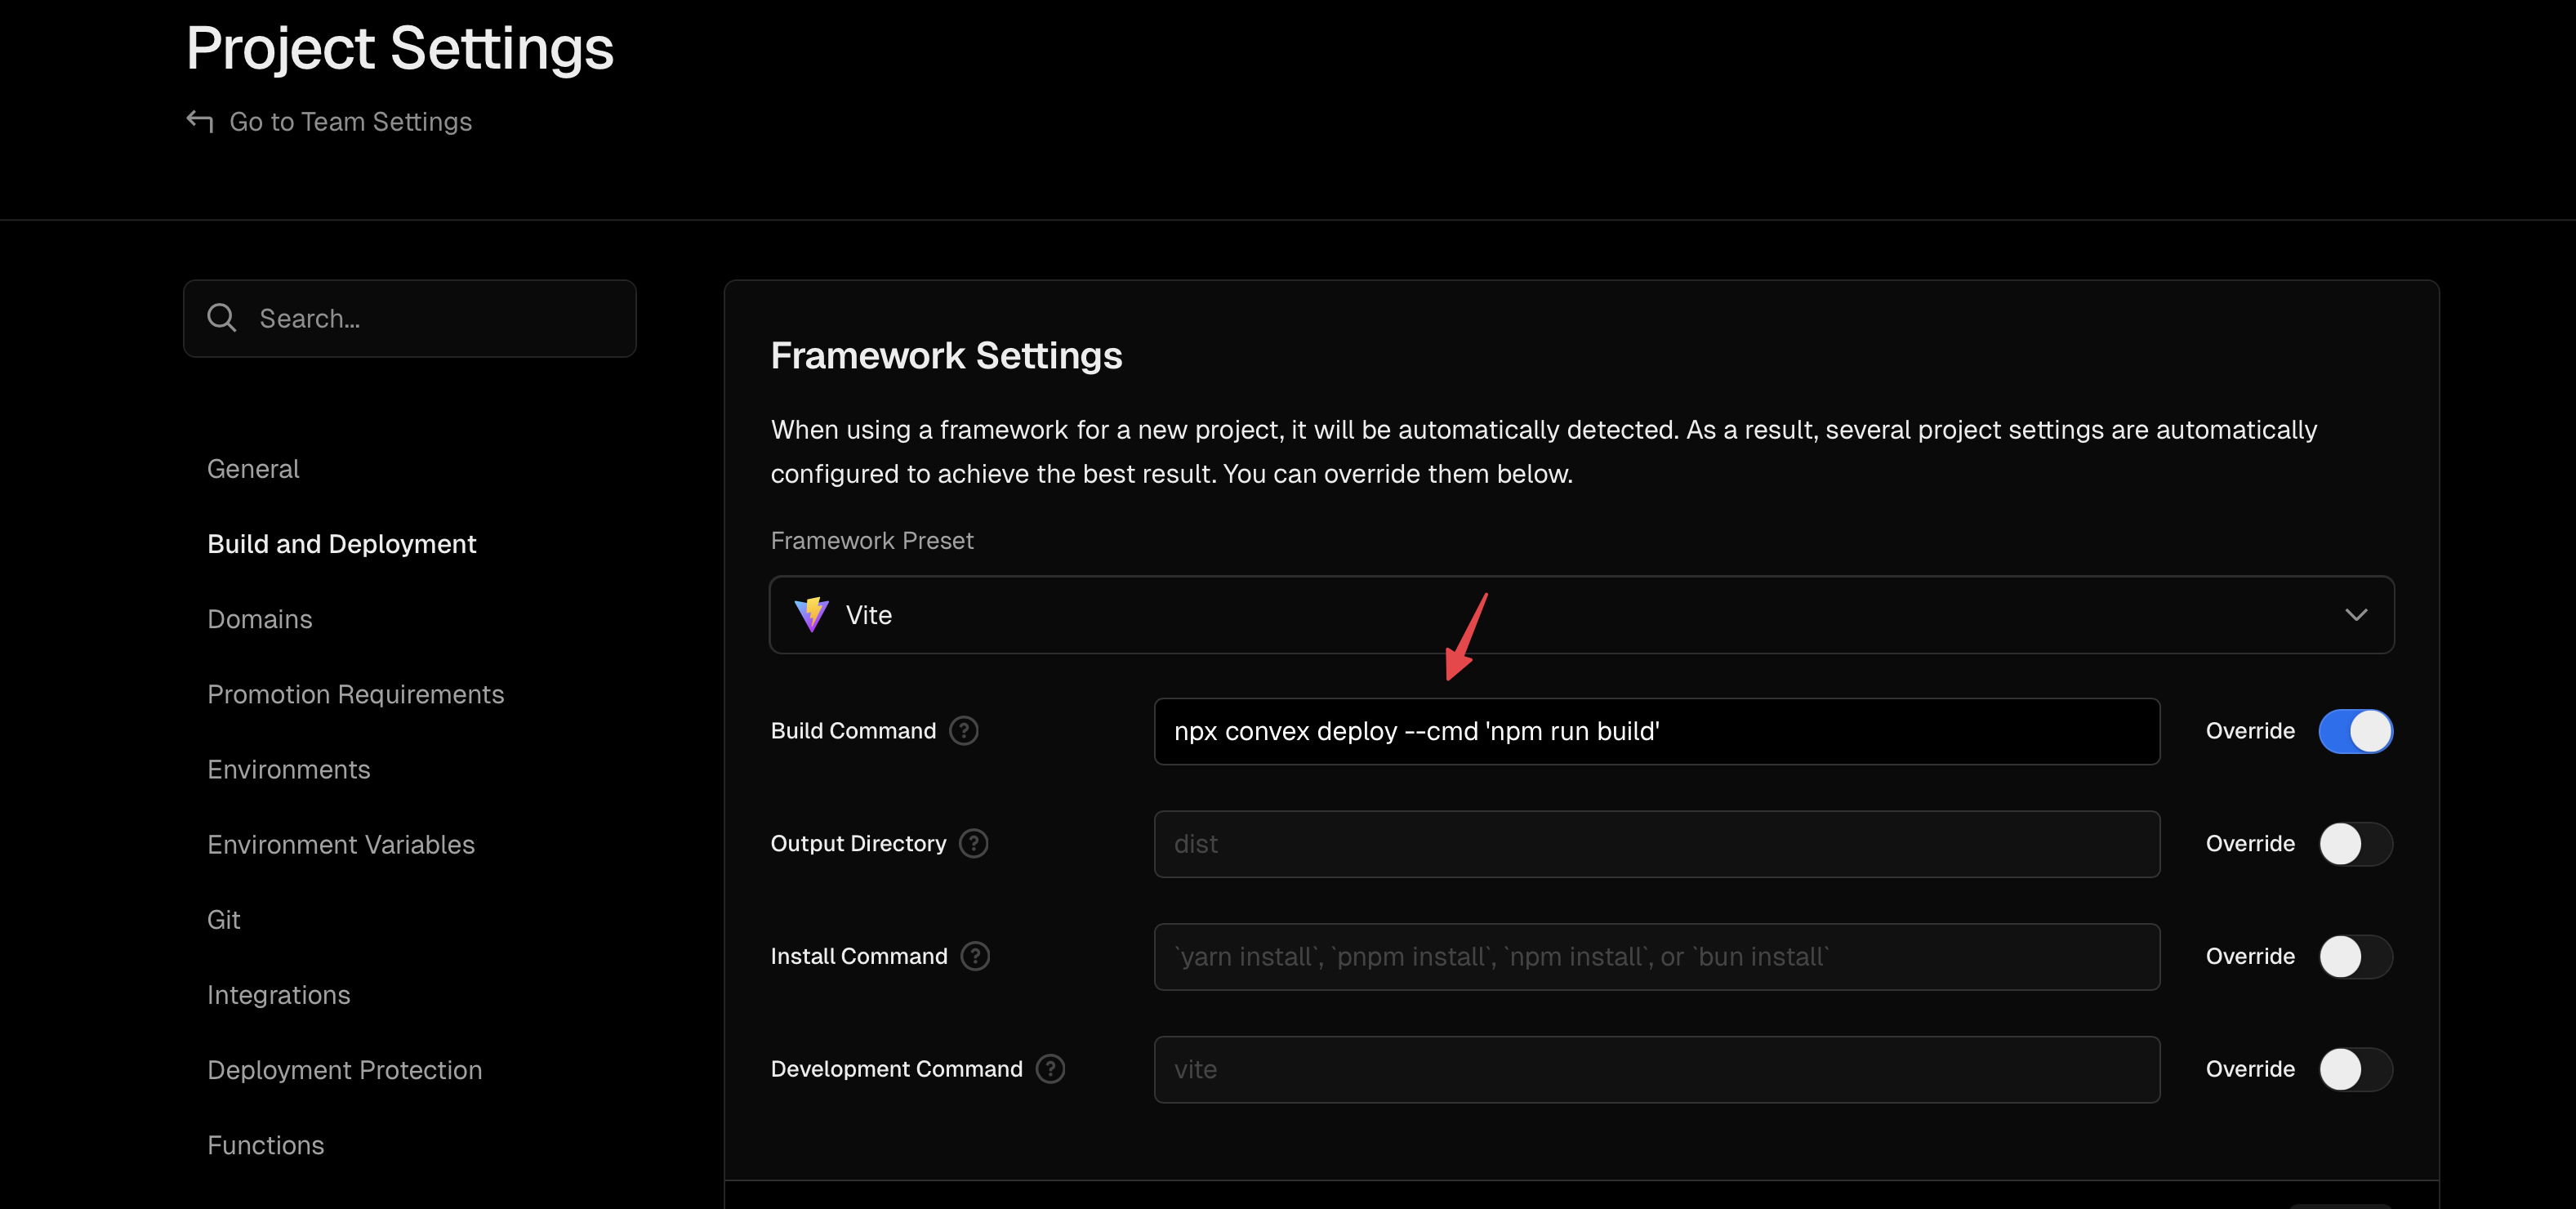Screen dimensions: 2576x1209
Task: Disable the Build Command override toggle
Action: click(x=2355, y=731)
